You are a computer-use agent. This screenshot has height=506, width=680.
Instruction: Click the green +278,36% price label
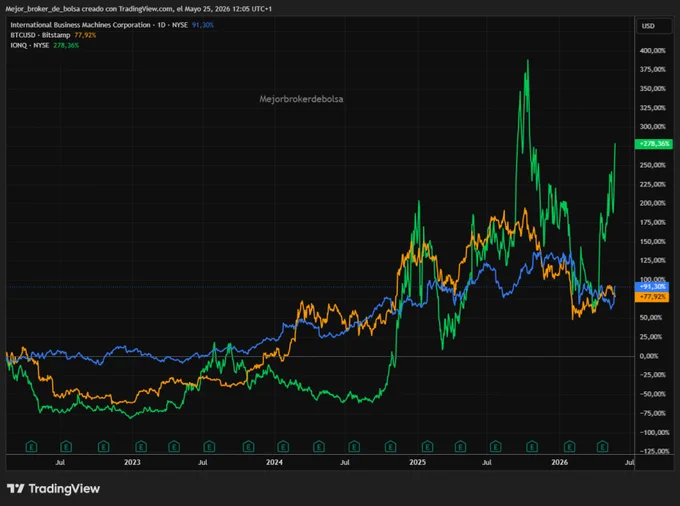click(654, 144)
